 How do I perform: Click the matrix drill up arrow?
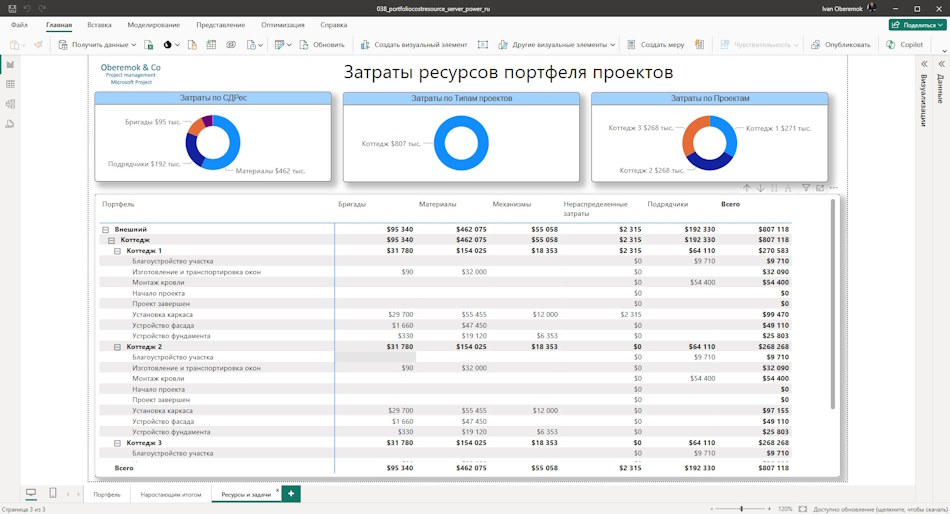(x=746, y=189)
